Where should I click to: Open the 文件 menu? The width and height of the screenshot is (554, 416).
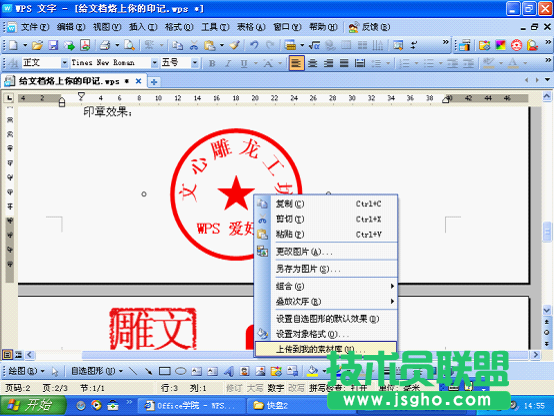coord(35,27)
